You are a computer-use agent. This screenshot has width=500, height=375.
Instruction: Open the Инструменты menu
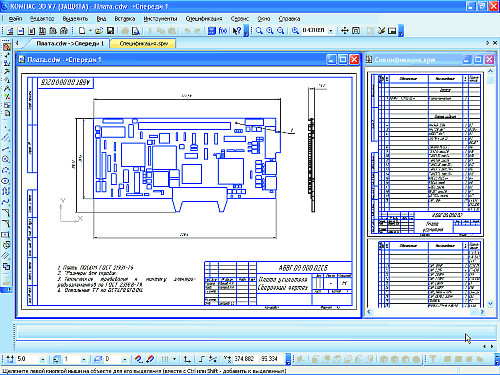pos(160,19)
